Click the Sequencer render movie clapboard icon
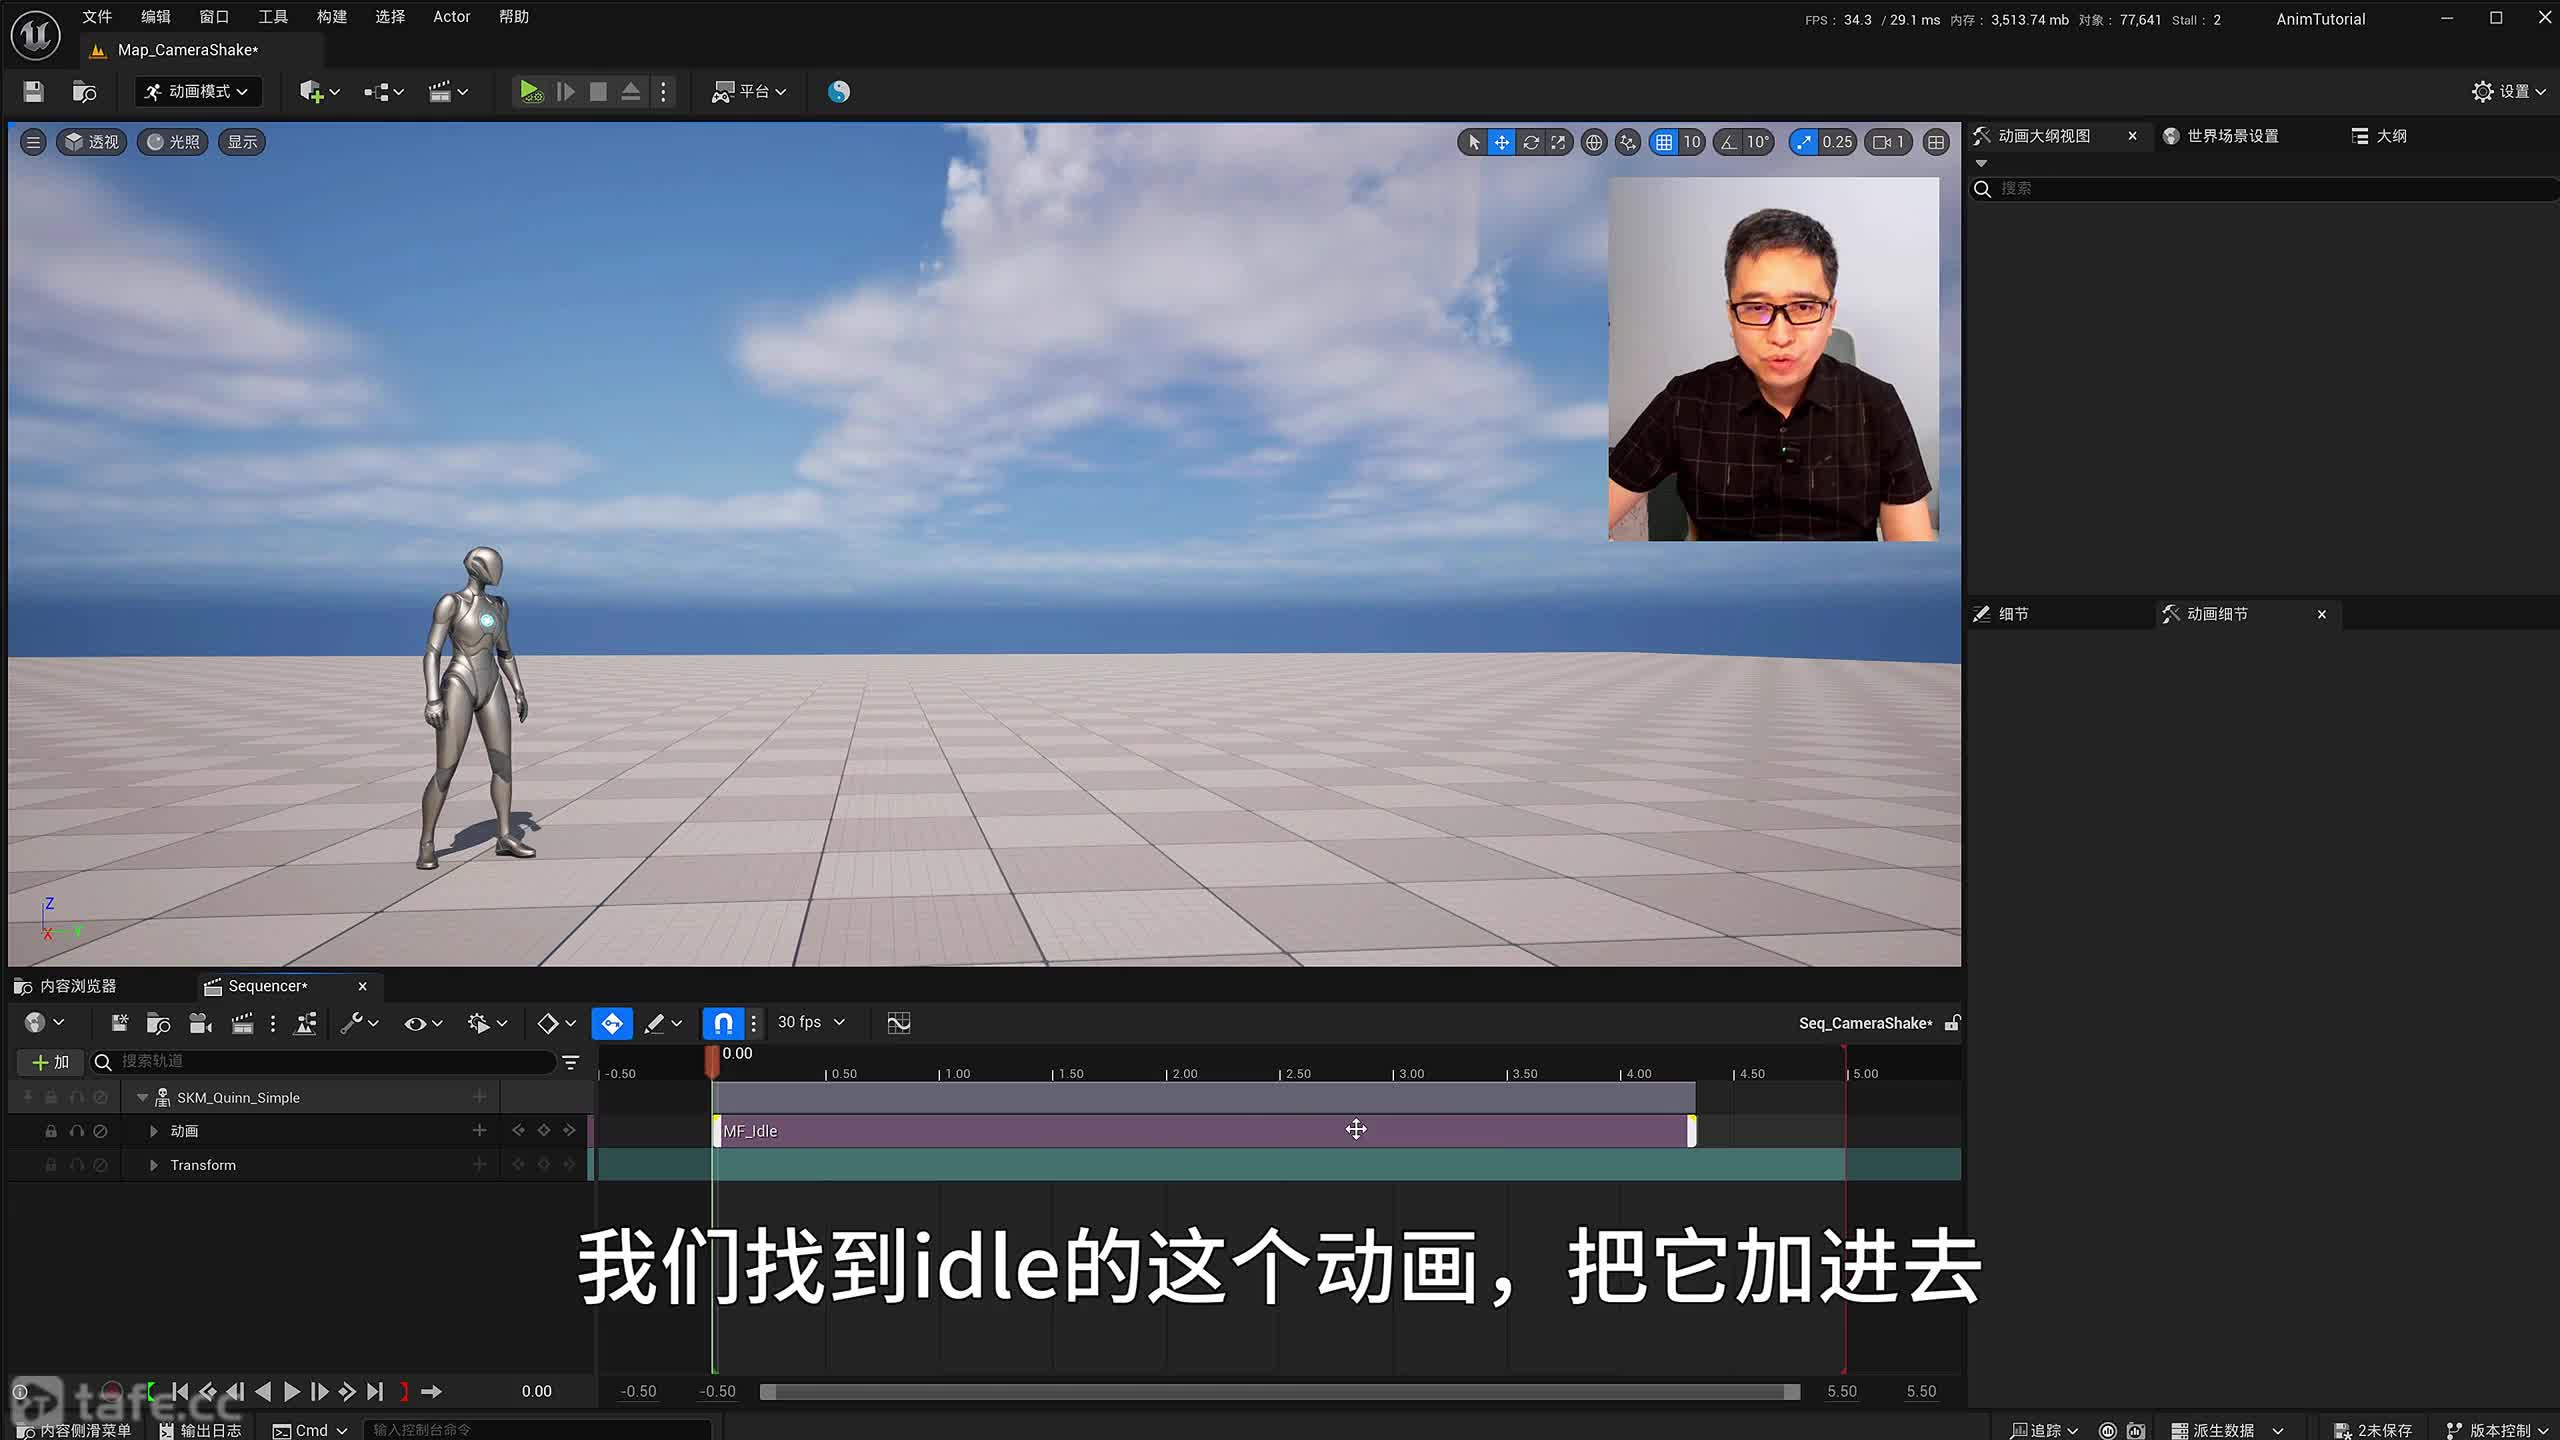Screen dimensions: 2560x1440 tap(242, 1022)
